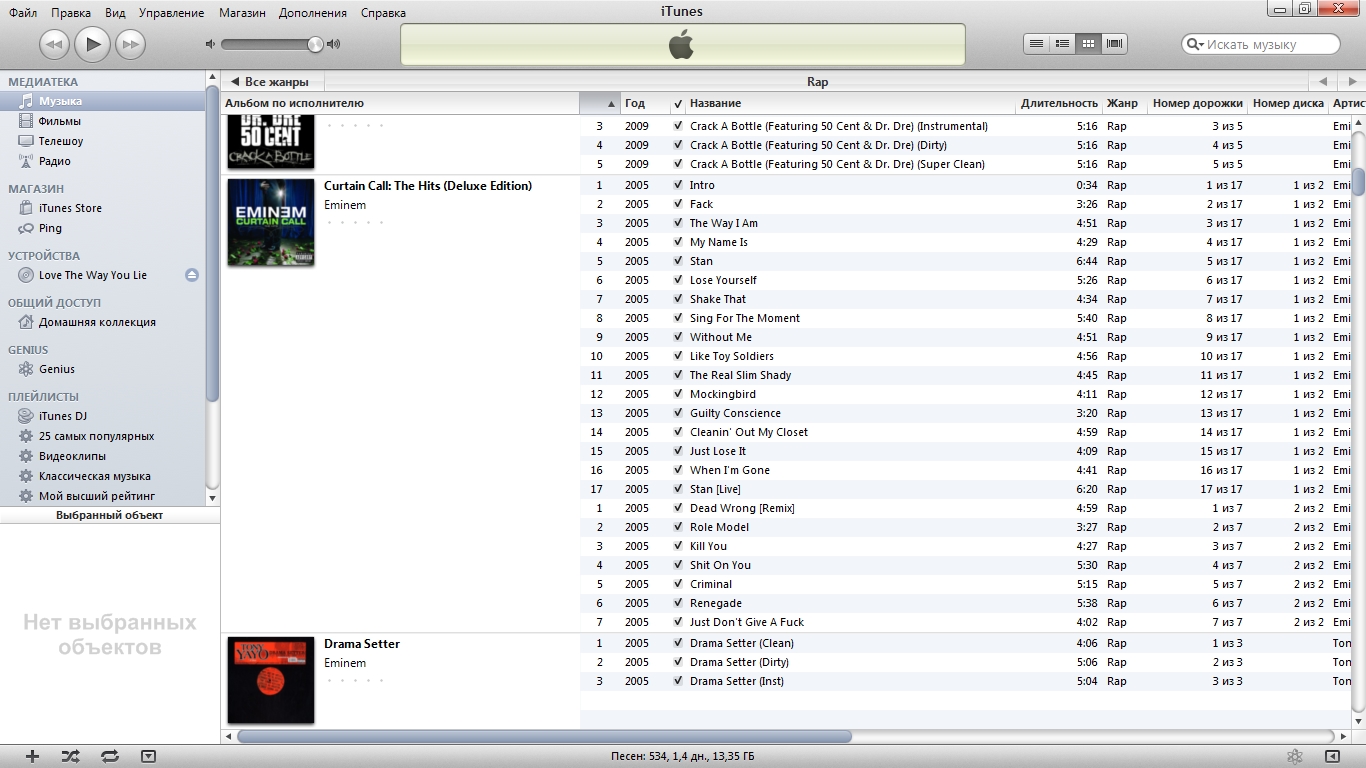The width and height of the screenshot is (1366, 768).
Task: Toggle repeat in the bottom bar
Action: click(110, 757)
